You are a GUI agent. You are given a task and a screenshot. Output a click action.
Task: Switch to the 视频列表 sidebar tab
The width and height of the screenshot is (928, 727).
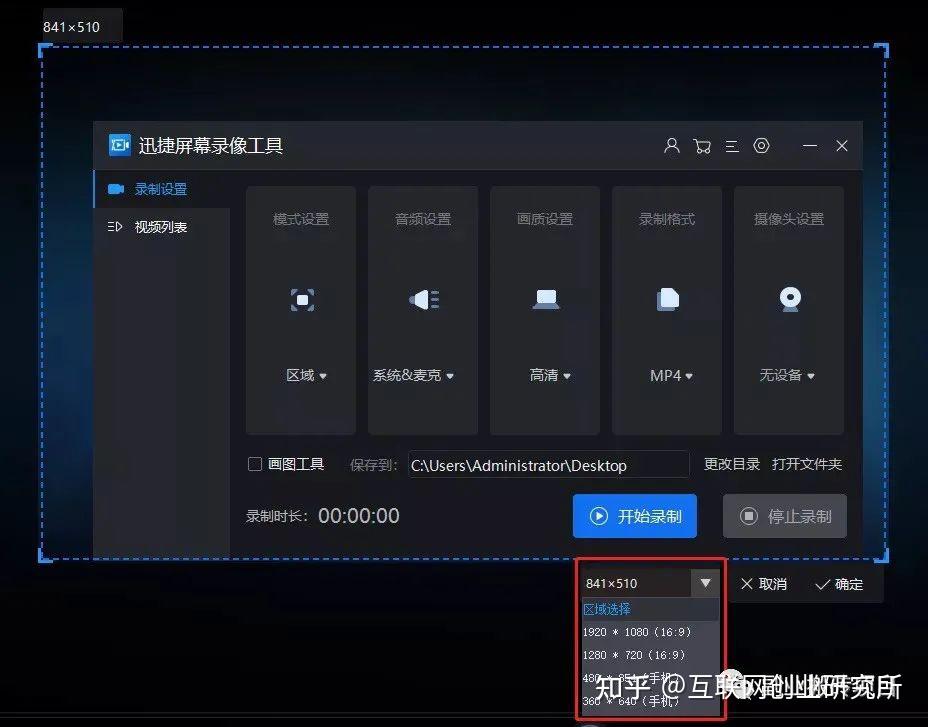162,227
